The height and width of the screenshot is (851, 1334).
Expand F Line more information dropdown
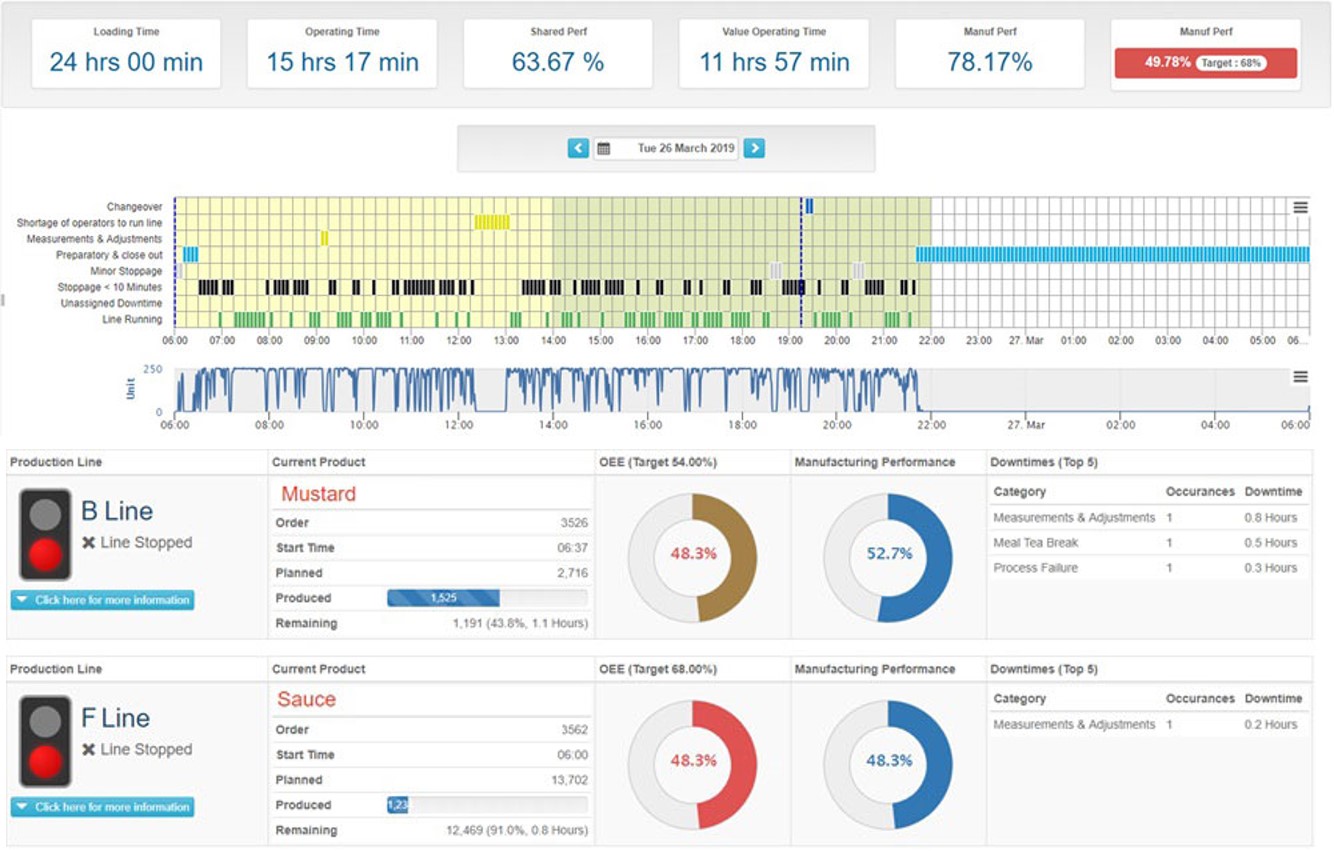(x=102, y=807)
